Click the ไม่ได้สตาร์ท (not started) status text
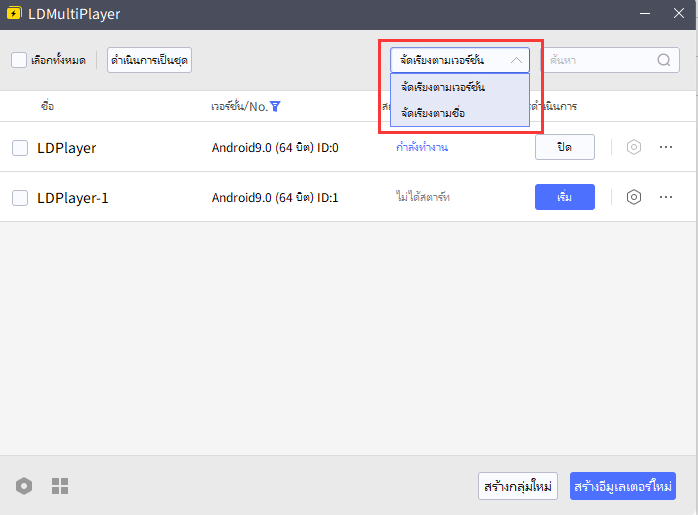 (423, 197)
